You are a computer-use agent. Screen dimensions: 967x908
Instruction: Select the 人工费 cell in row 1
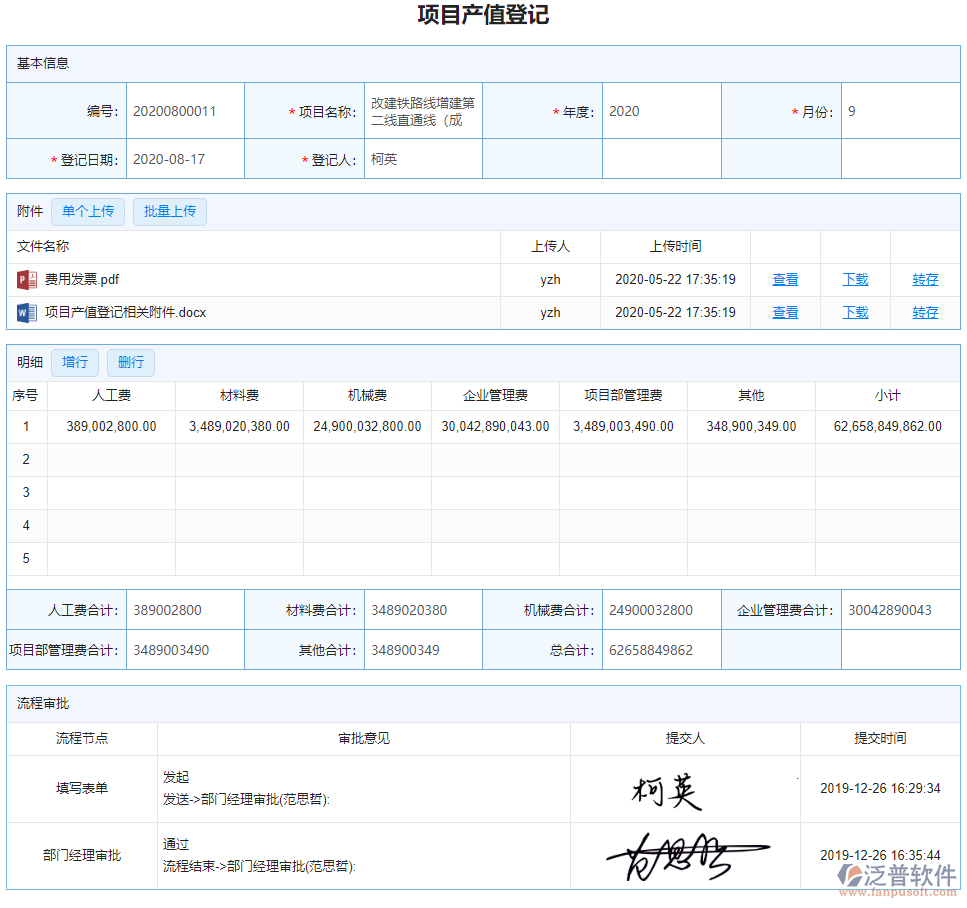(x=111, y=427)
